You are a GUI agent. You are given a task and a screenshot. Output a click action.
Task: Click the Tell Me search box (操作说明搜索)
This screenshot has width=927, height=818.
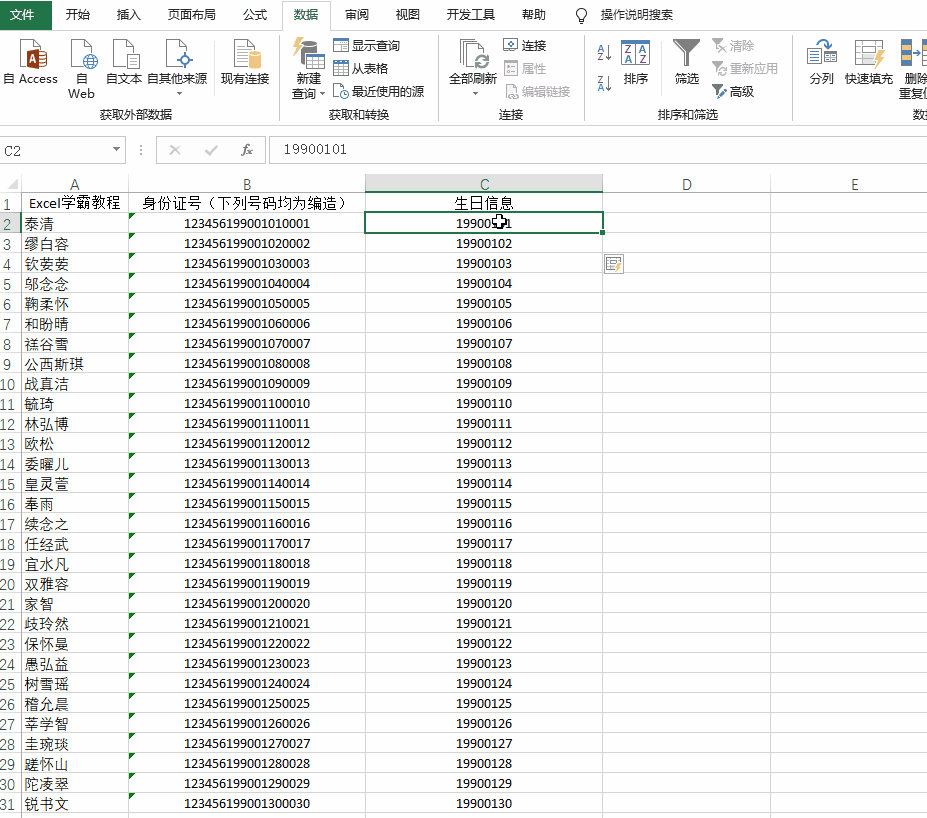(x=636, y=15)
